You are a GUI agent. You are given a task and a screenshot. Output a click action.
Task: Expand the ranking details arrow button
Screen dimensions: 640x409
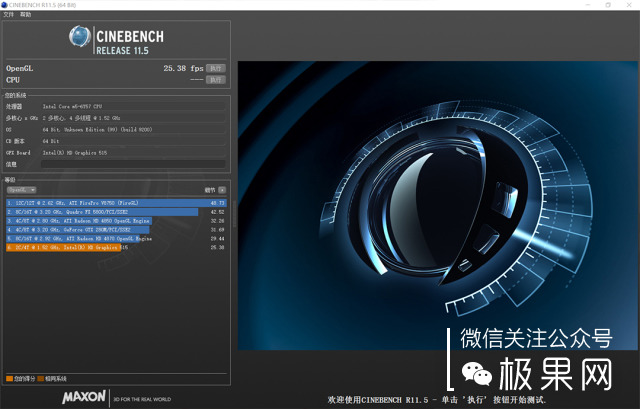[x=223, y=189]
